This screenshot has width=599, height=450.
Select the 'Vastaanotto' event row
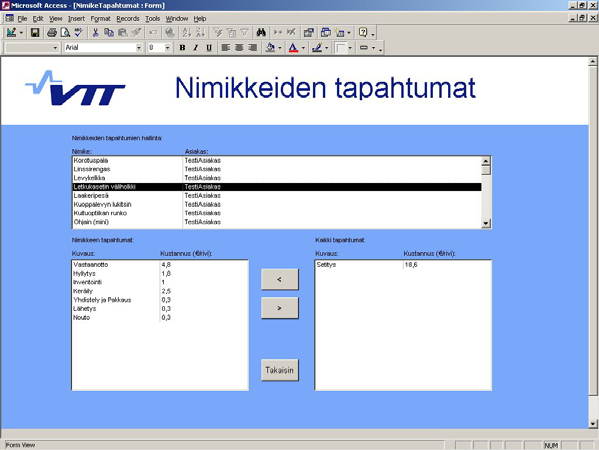[x=160, y=265]
